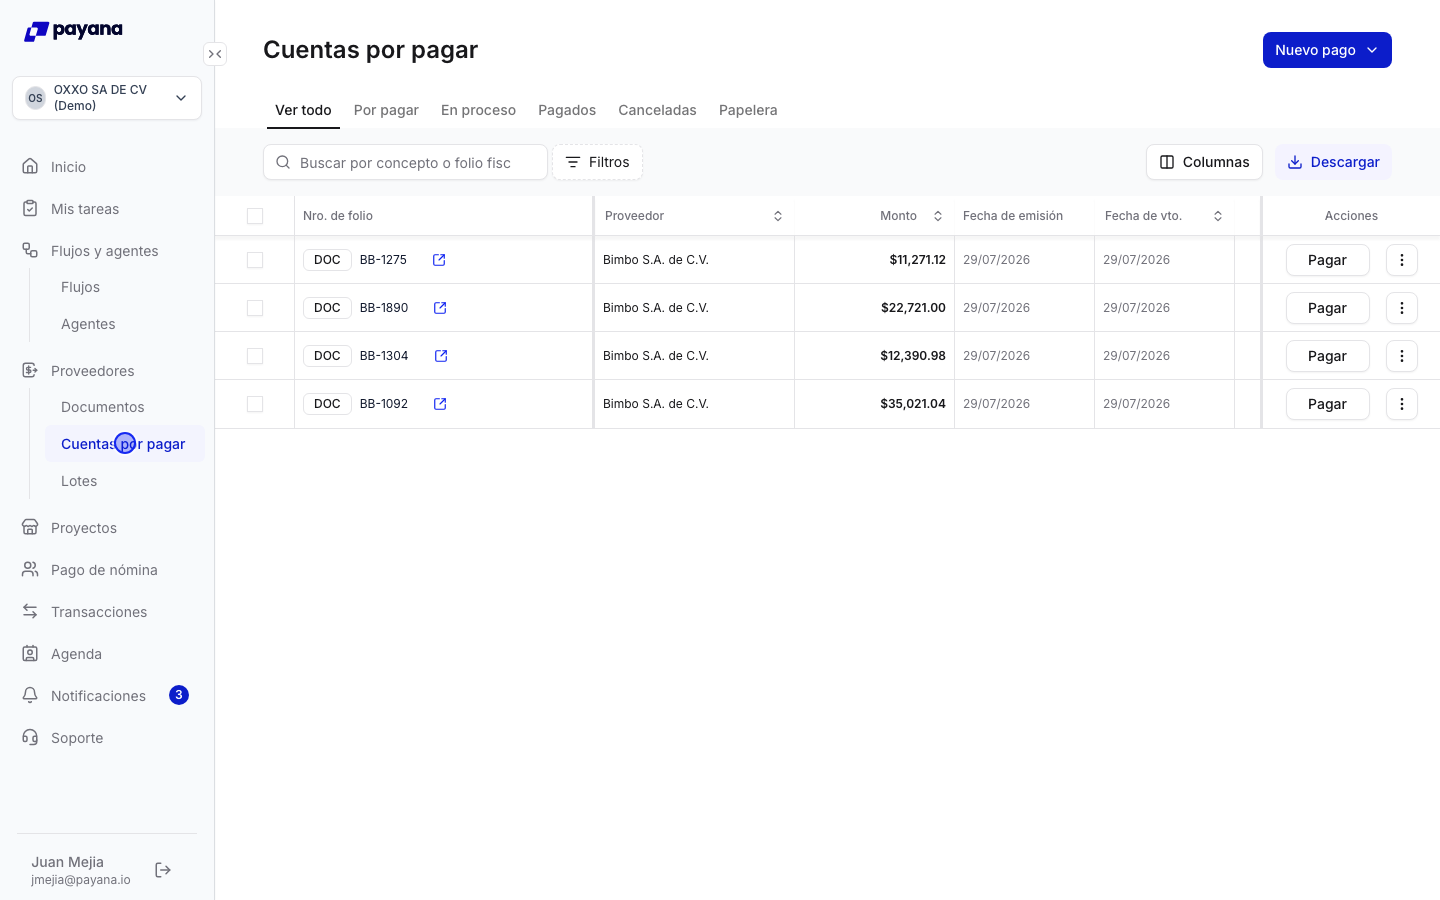Open more options for BB-1304 row
Viewport: 1440px width, 900px height.
(1402, 356)
